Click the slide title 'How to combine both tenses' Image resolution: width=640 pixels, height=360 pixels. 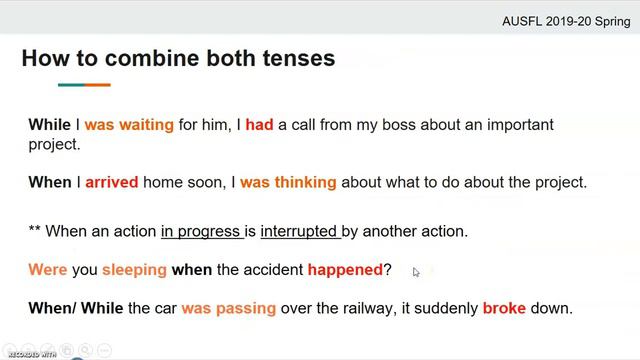coord(178,58)
